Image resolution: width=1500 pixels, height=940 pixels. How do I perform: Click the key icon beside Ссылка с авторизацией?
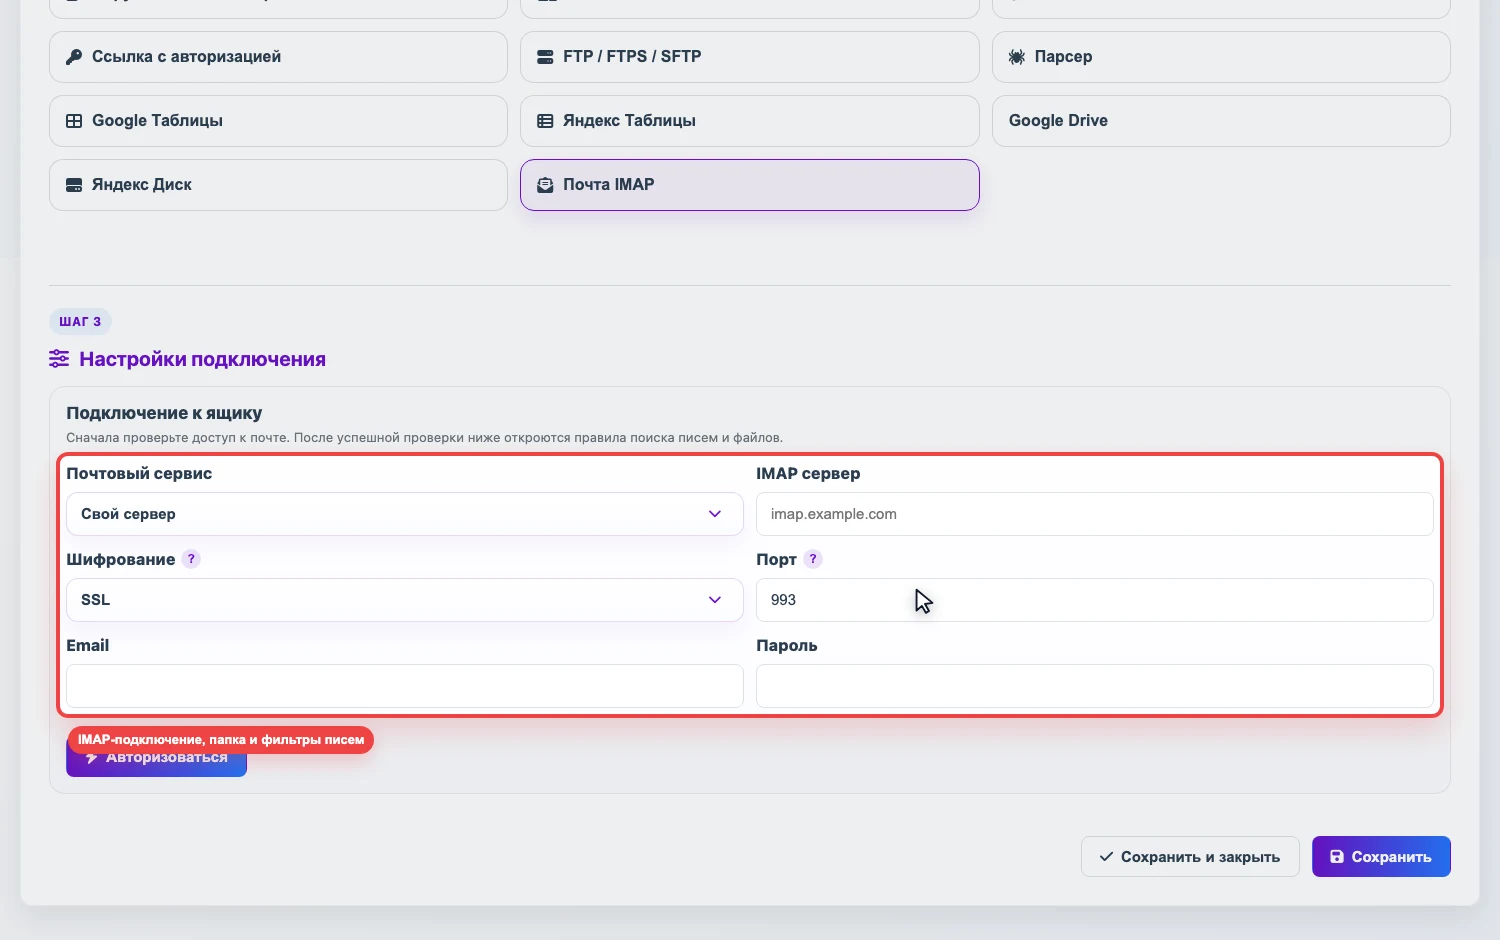74,57
